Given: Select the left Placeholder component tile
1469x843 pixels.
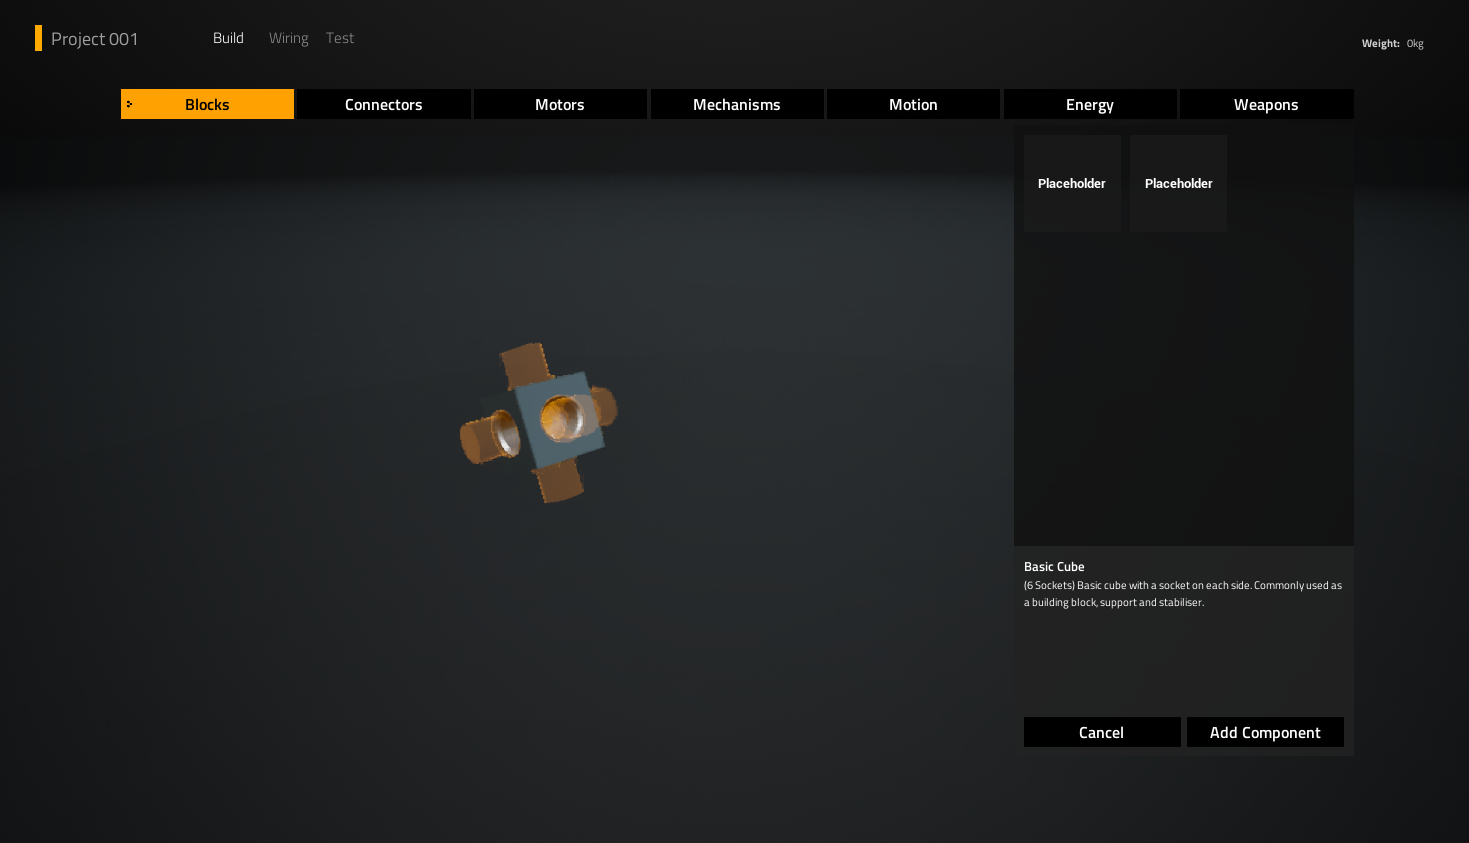Looking at the screenshot, I should point(1071,183).
